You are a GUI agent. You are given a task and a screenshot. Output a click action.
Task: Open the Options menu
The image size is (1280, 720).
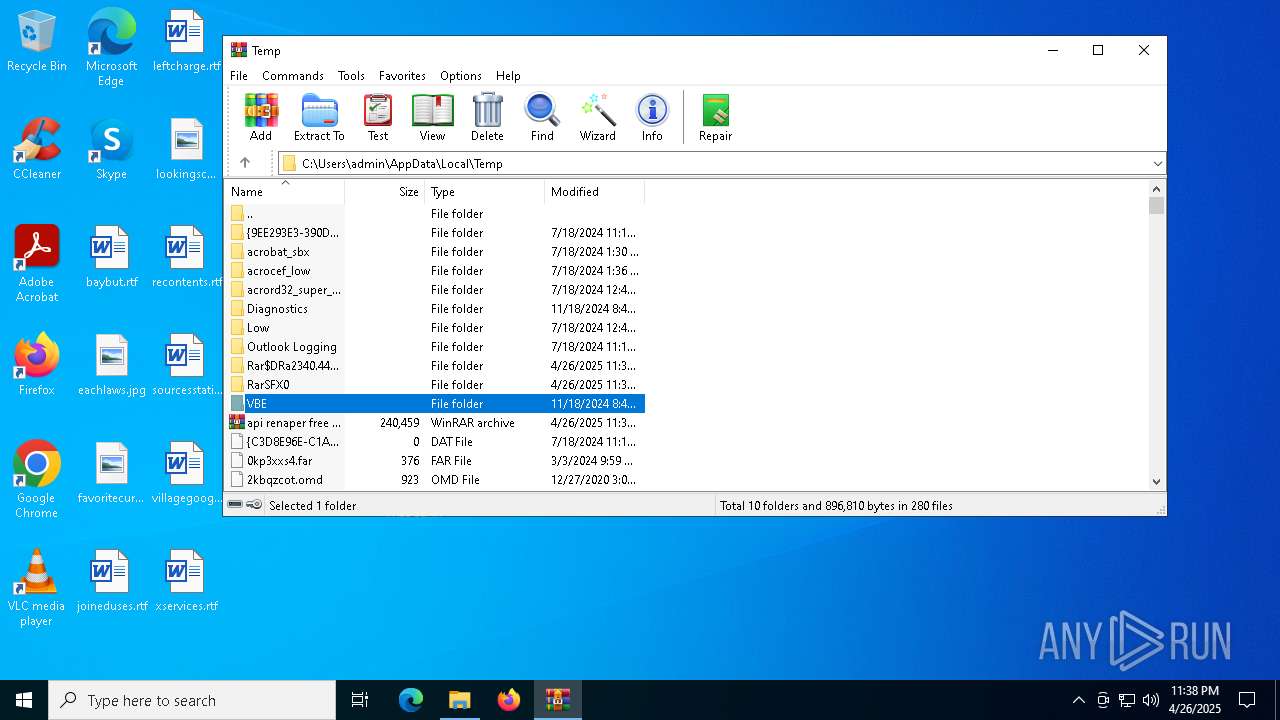(x=461, y=76)
